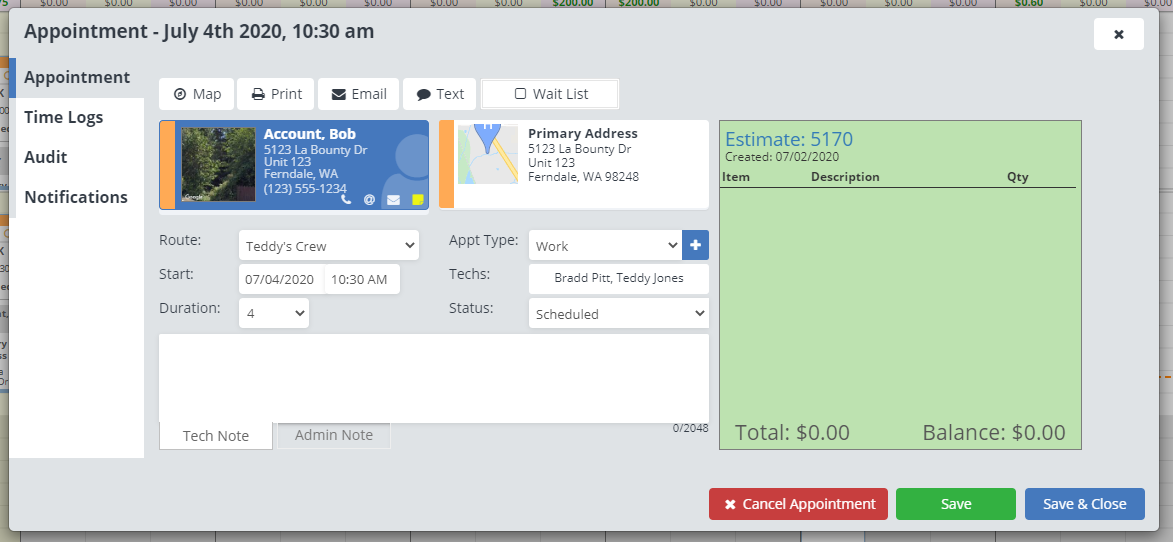Click the envelope icon on Bob's account card
The image size is (1173, 542).
[393, 200]
